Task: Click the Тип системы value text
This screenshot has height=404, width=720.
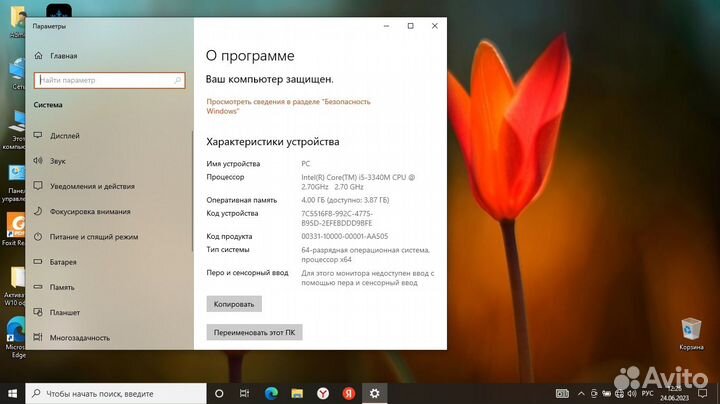Action: (x=366, y=255)
